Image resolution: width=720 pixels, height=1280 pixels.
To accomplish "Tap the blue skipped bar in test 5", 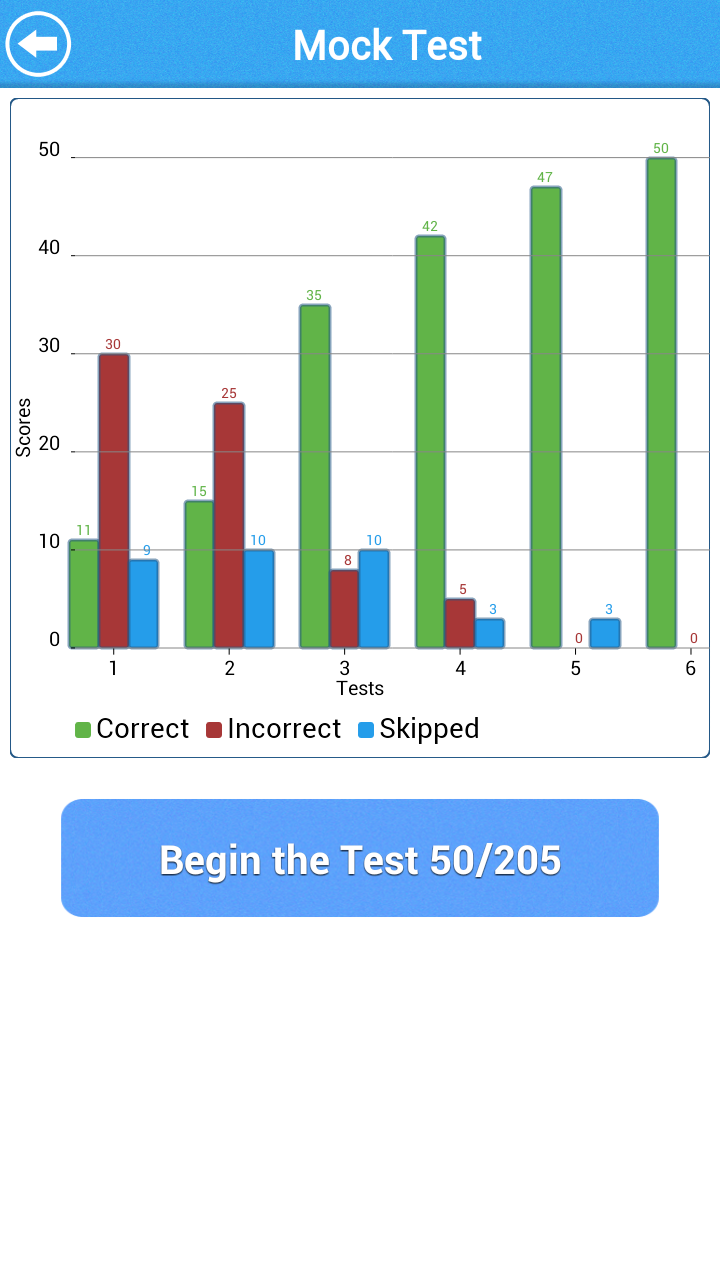I will pos(604,633).
